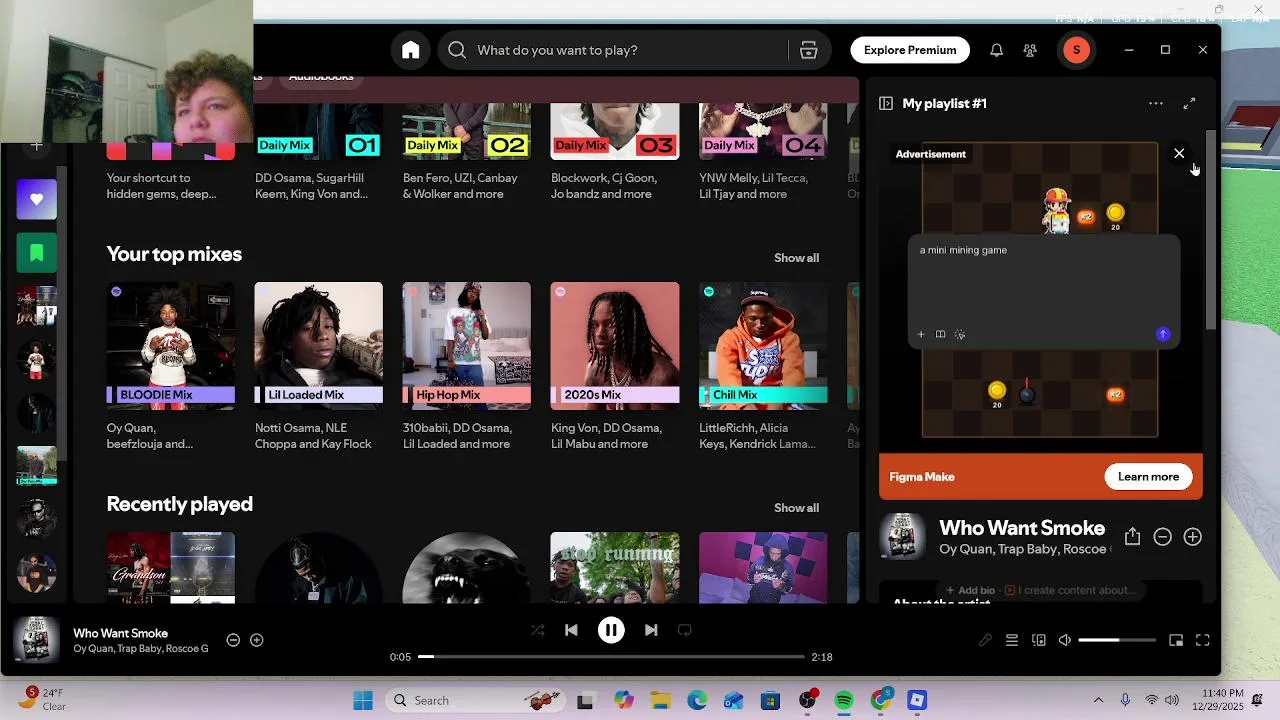
Task: Show hidden system tray icons chevron
Action: tap(1098, 700)
